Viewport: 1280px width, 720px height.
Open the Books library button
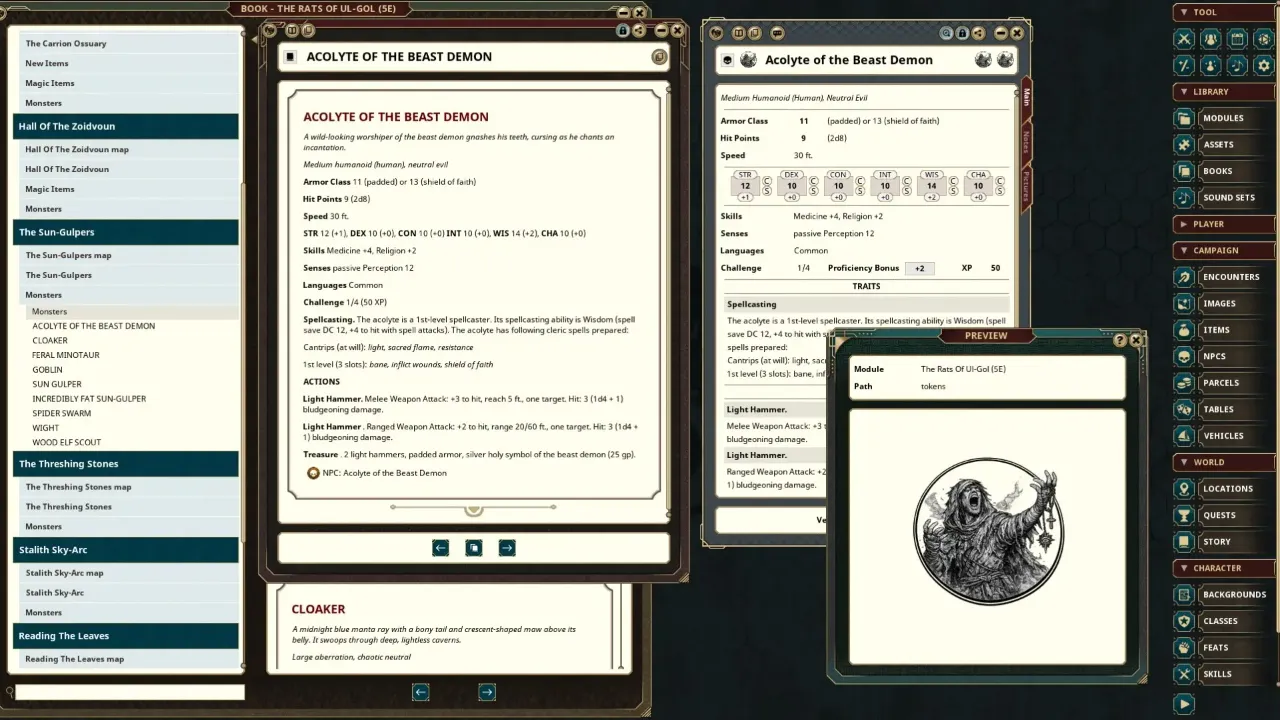click(x=1224, y=171)
